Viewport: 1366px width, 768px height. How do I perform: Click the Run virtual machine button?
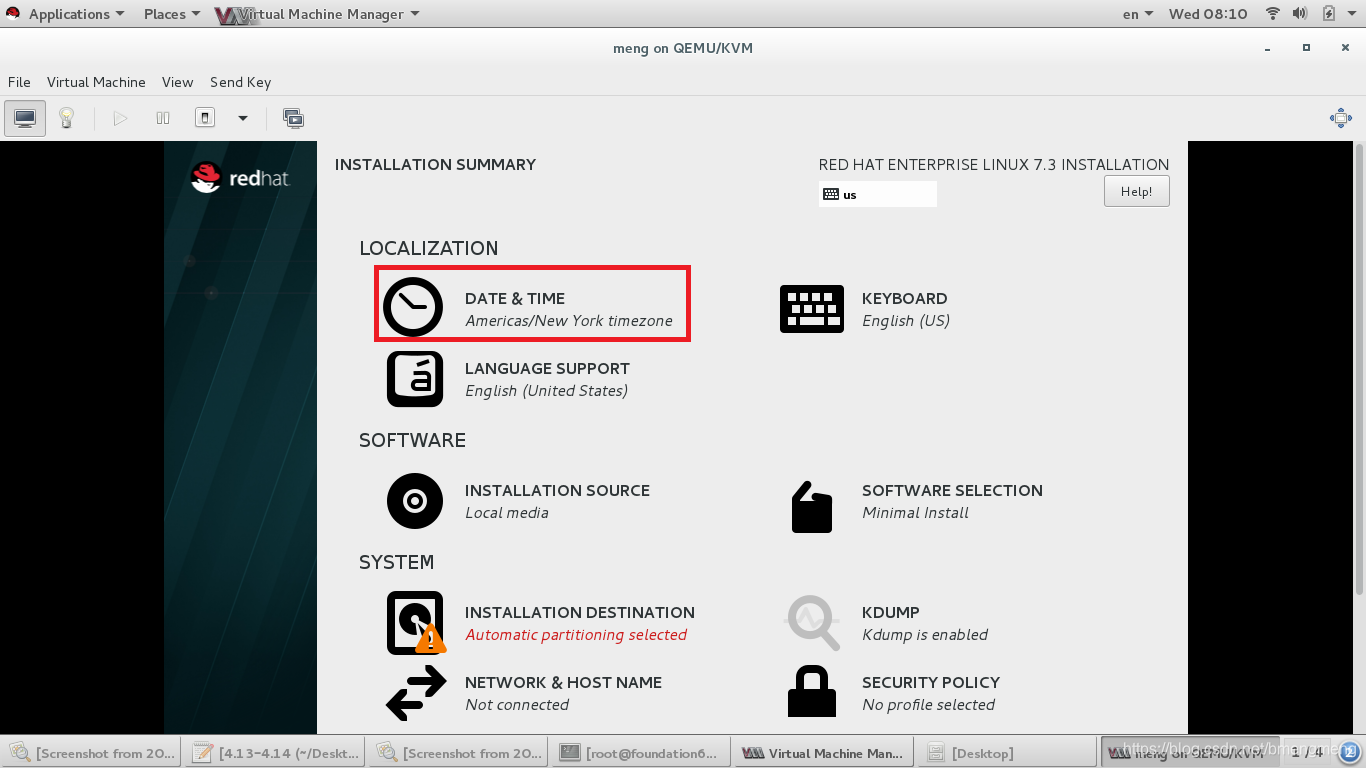click(x=120, y=118)
